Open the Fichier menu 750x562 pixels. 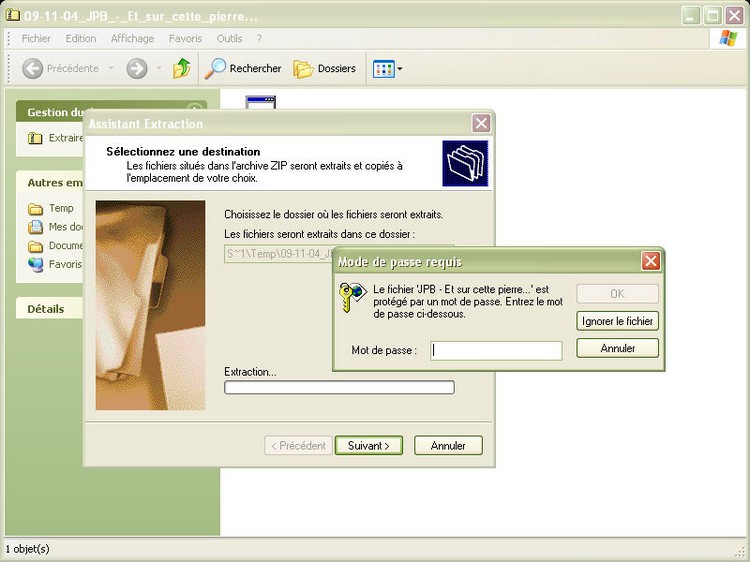tap(36, 38)
